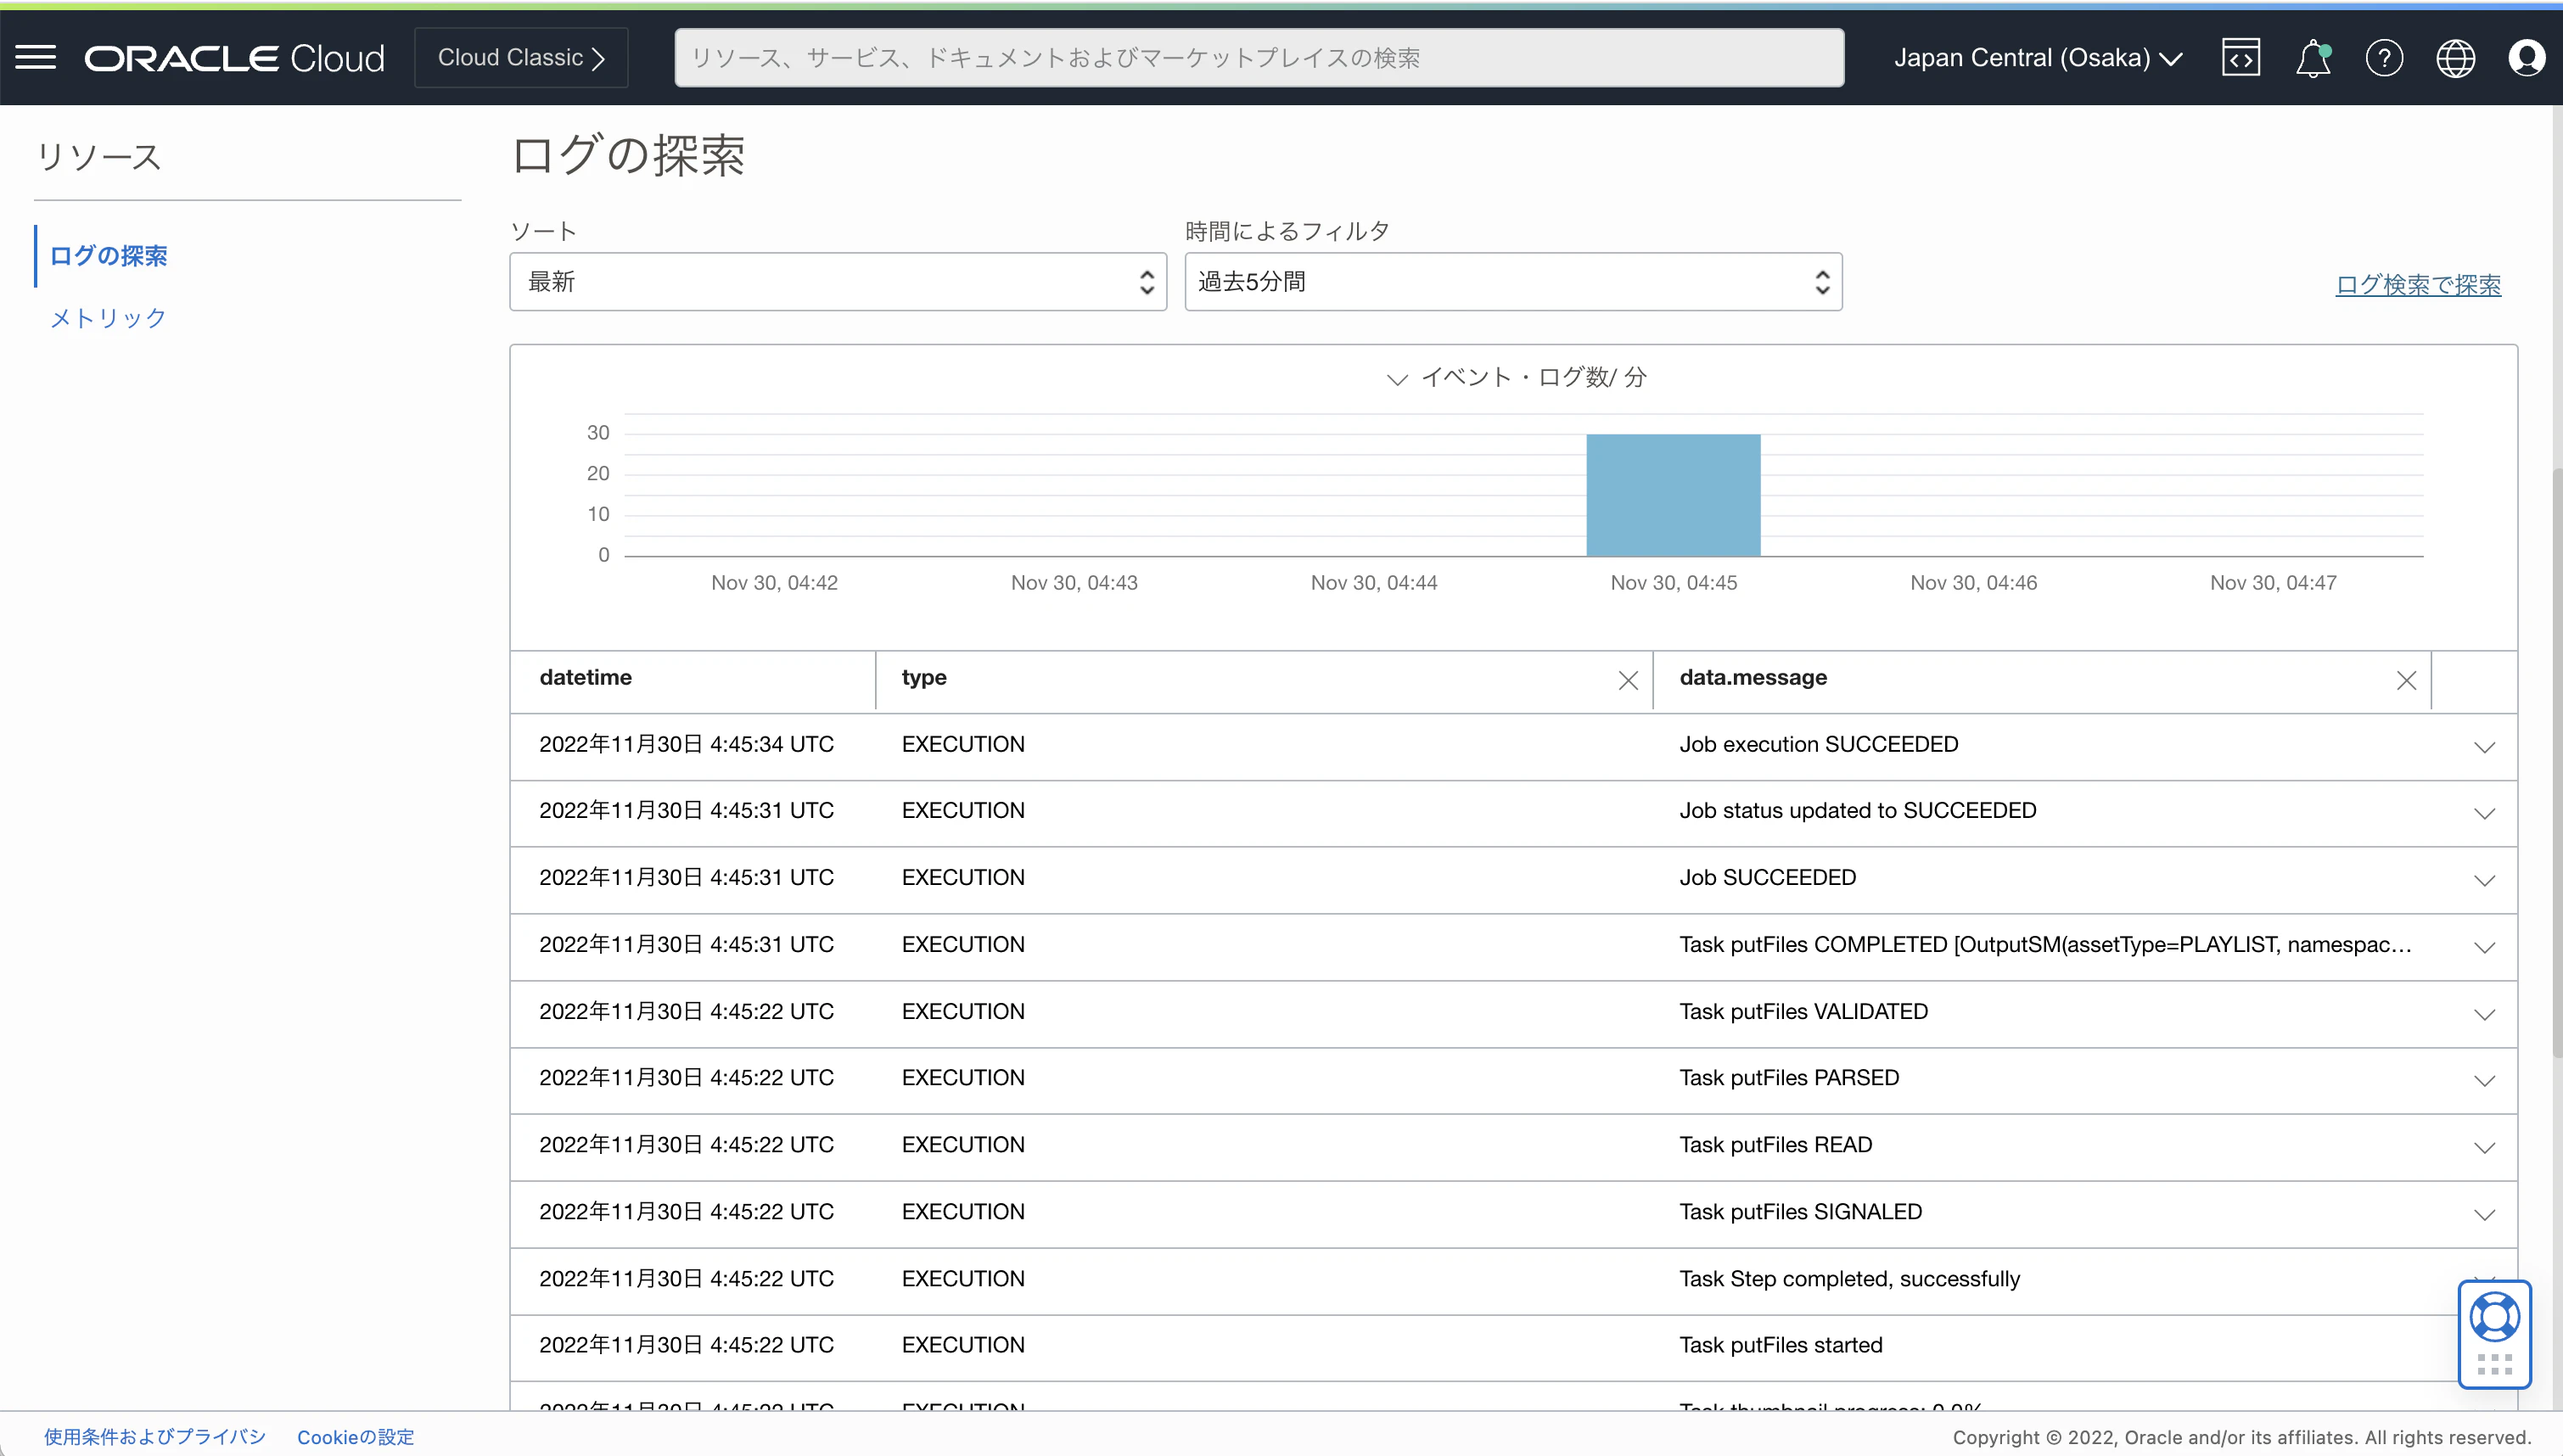
Task: Open the ソート dropdown showing 最新
Action: tap(838, 282)
